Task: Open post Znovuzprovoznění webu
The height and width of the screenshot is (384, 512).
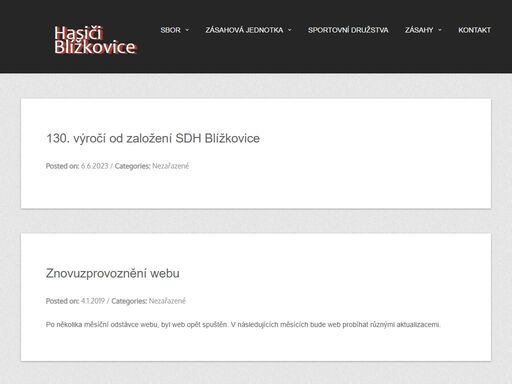Action: point(112,273)
